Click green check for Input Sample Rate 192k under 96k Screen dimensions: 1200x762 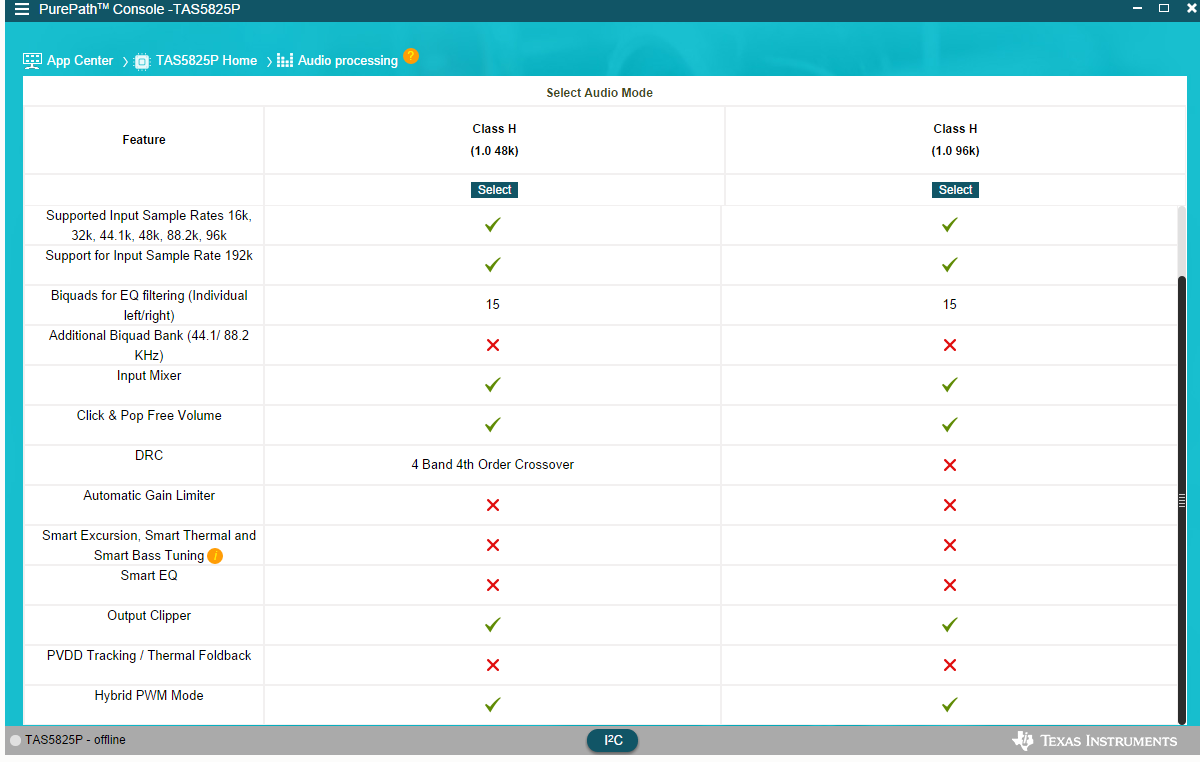(950, 265)
